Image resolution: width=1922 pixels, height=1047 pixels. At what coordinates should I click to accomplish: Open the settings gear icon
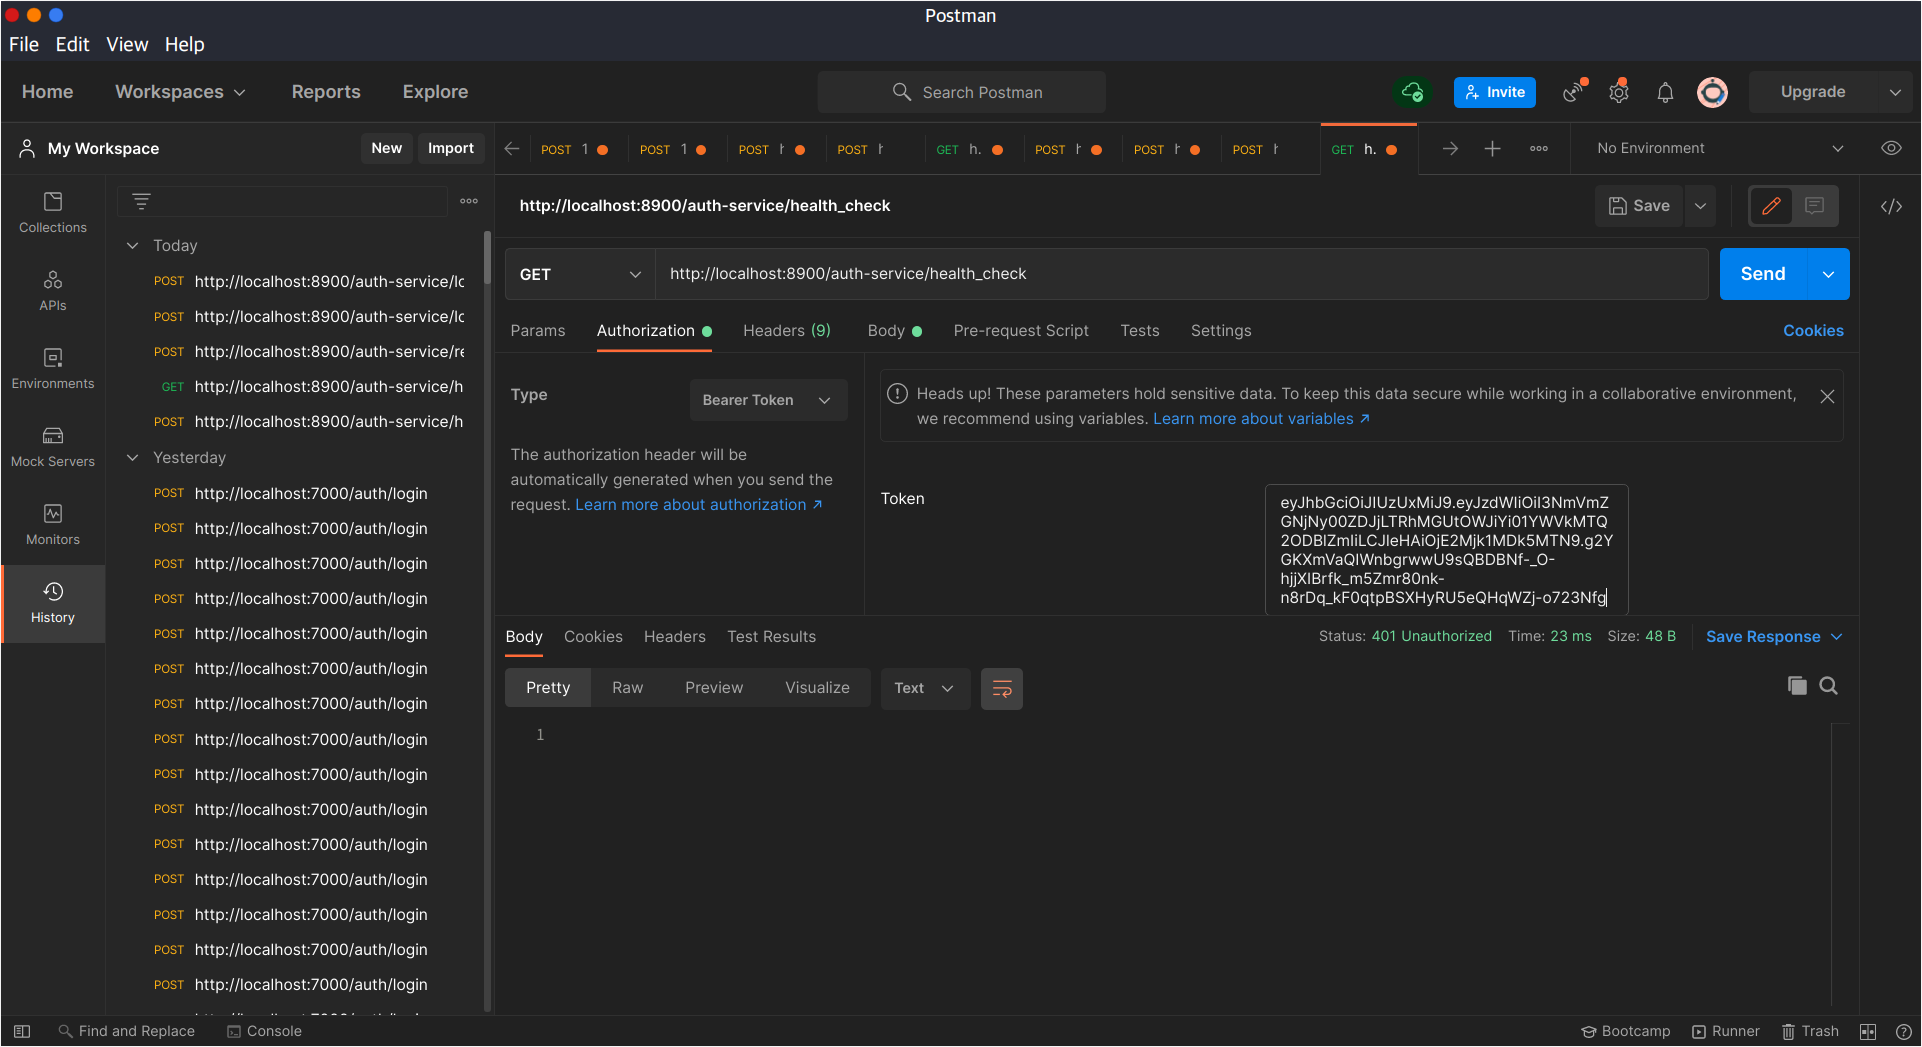pos(1619,92)
